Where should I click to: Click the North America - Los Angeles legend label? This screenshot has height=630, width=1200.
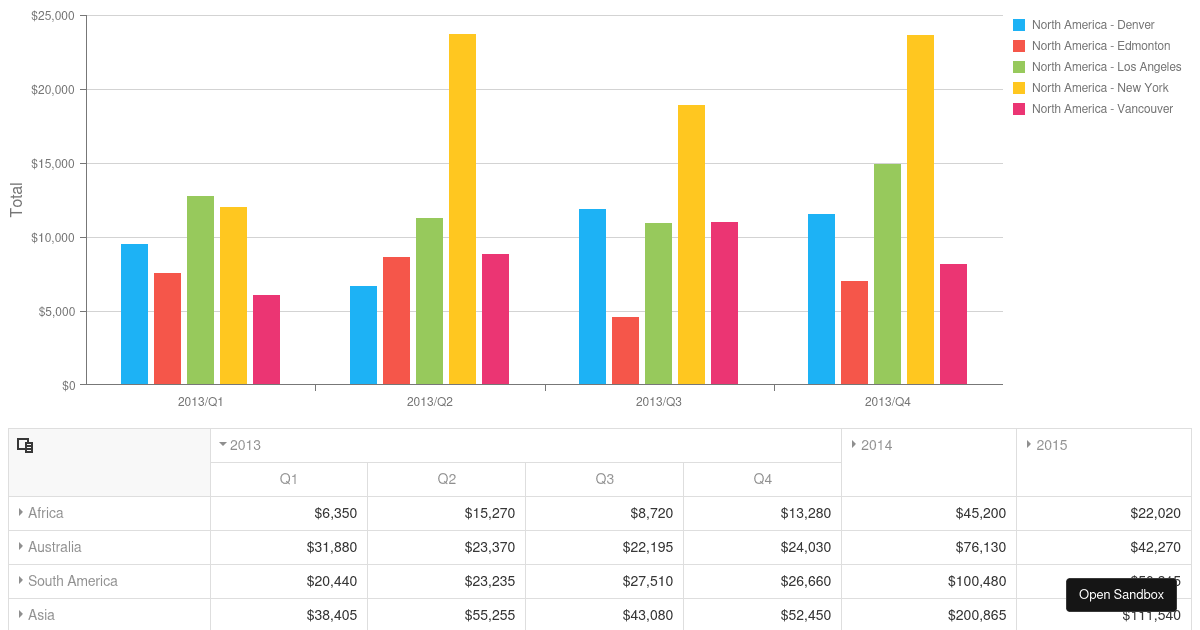tap(1107, 67)
